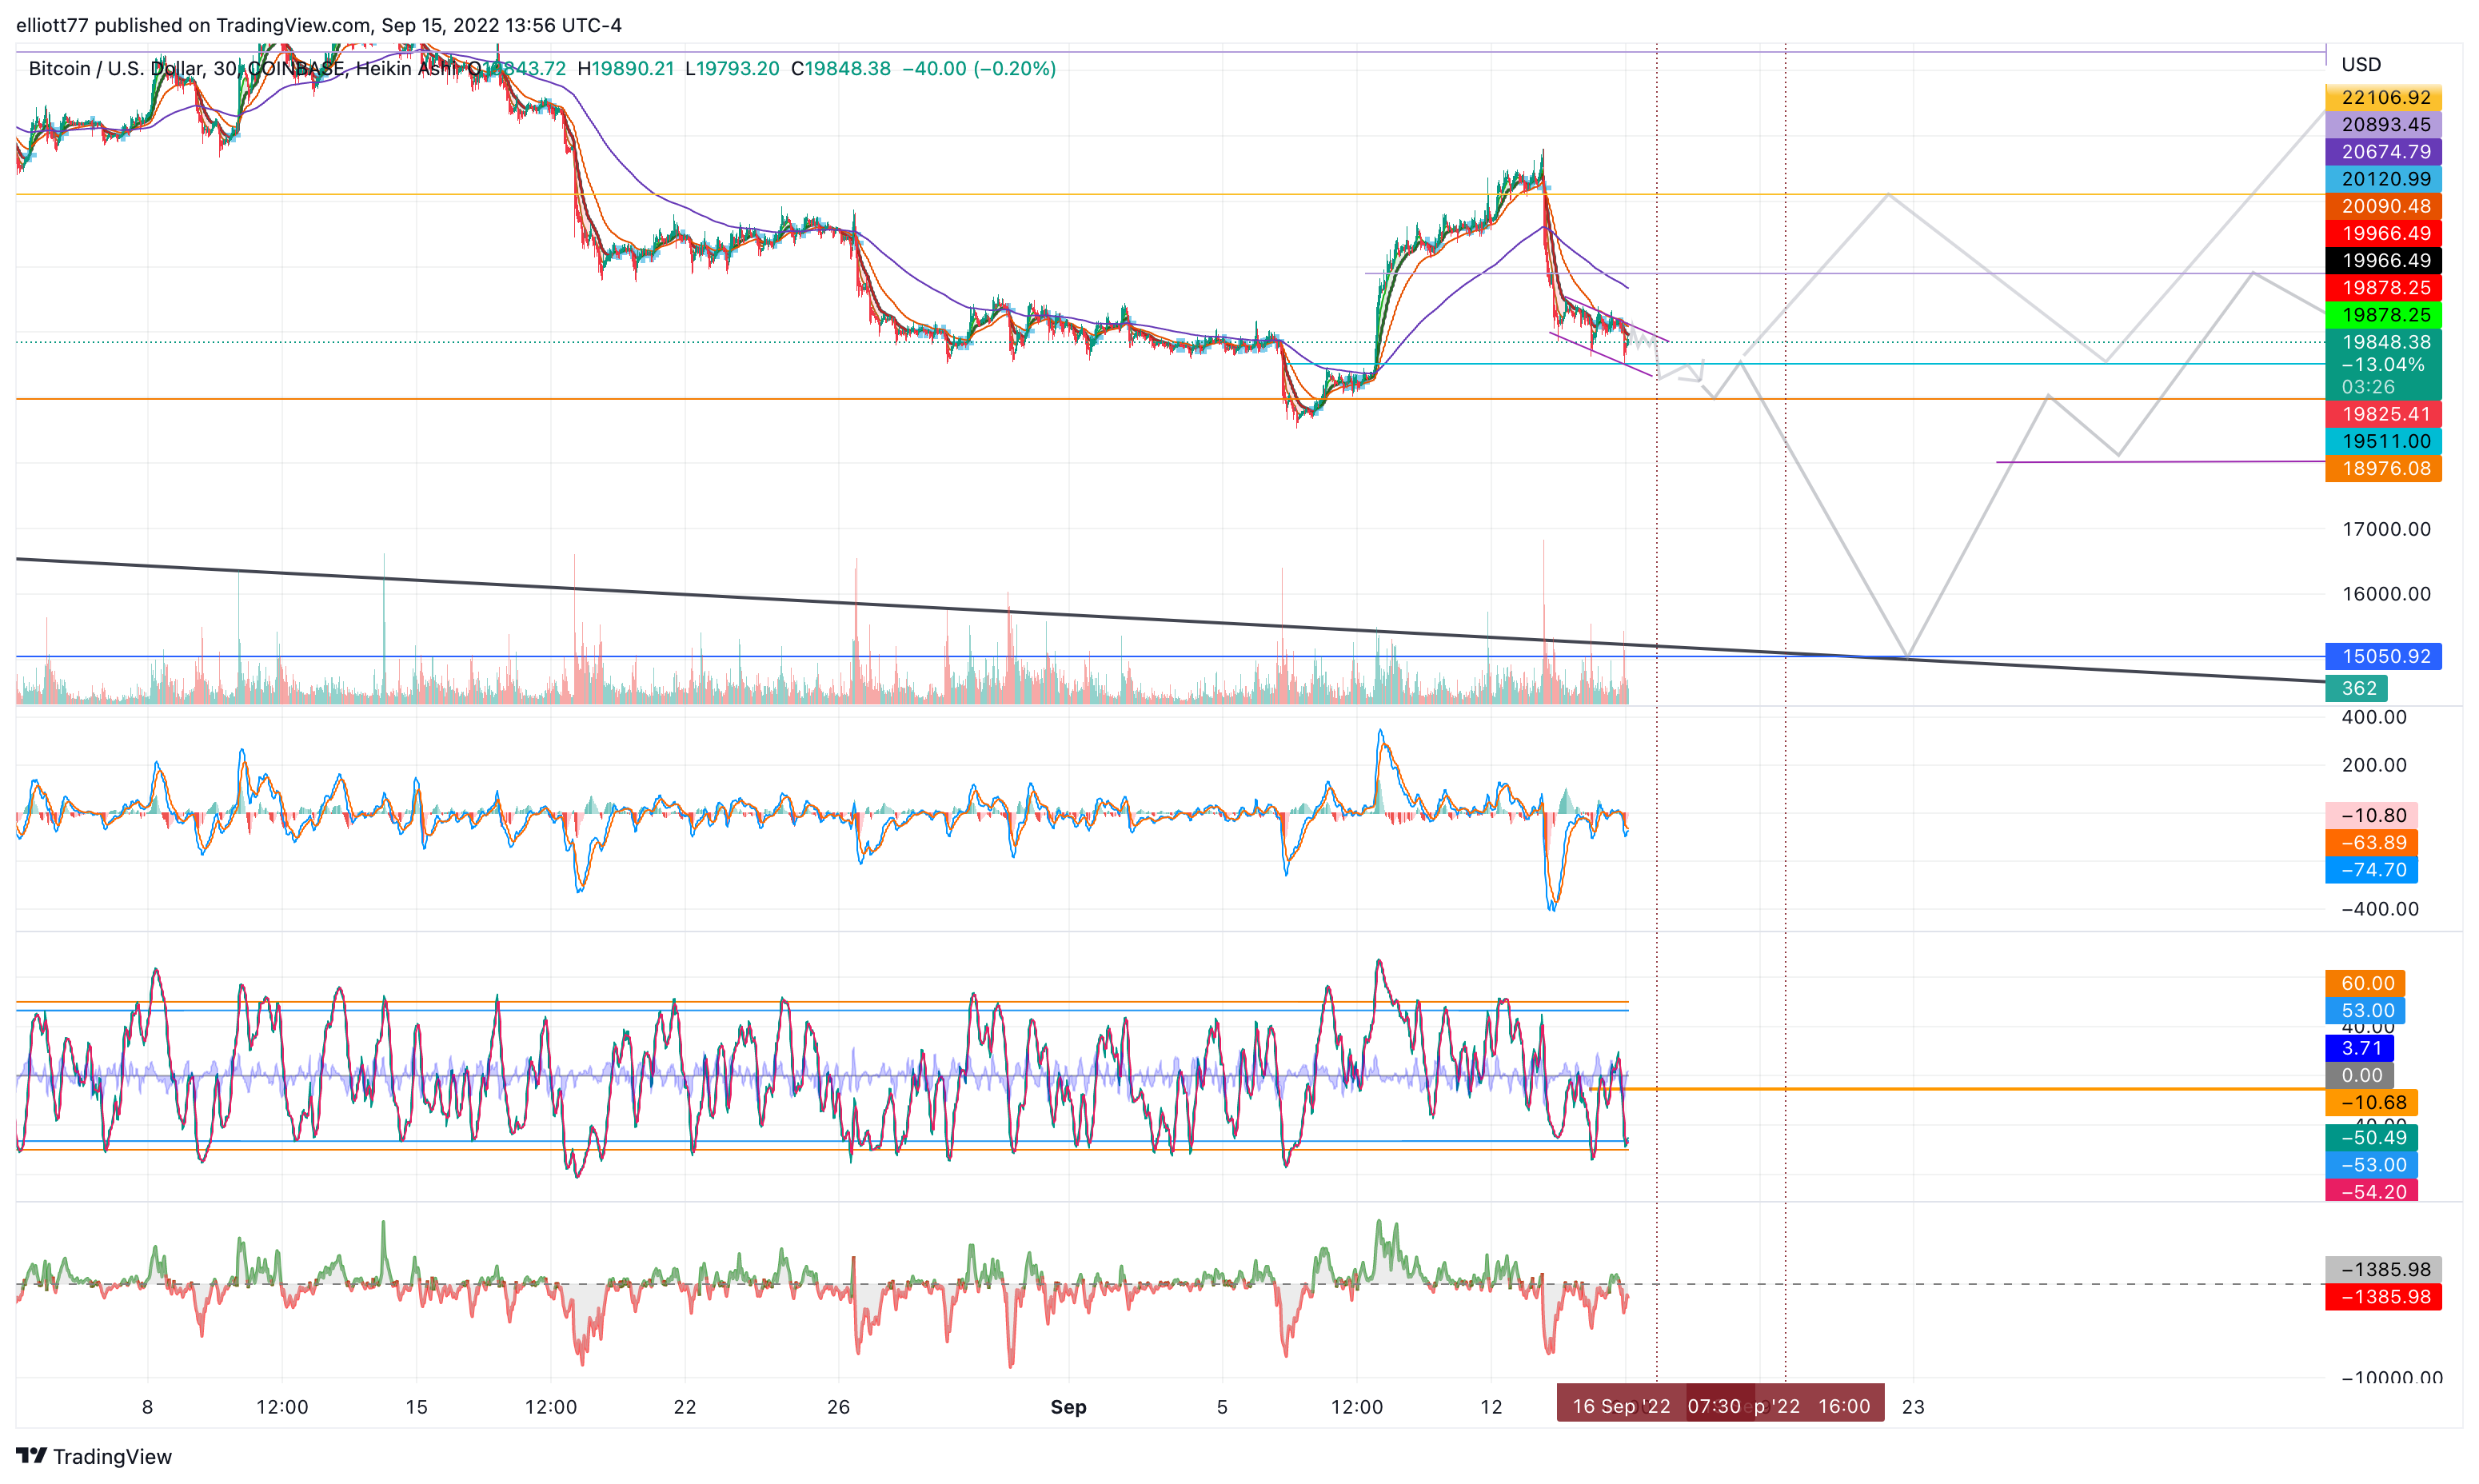The image size is (2479, 1484).
Task: Click the TradingView logo at the bottom
Action: tap(94, 1456)
